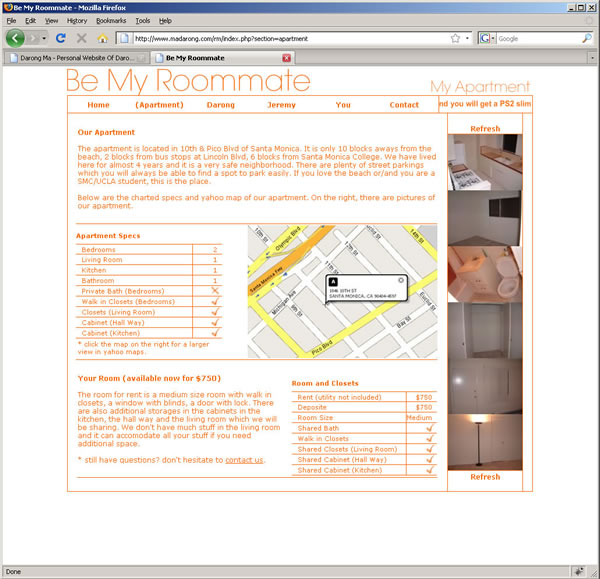Open the Bookmarks menu

(110, 20)
